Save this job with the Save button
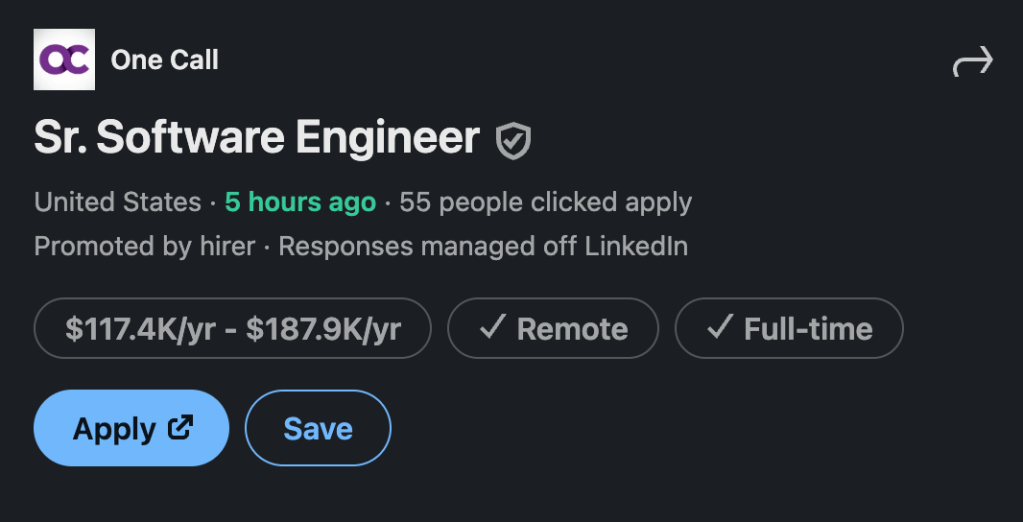Viewport: 1023px width, 522px height. [318, 429]
